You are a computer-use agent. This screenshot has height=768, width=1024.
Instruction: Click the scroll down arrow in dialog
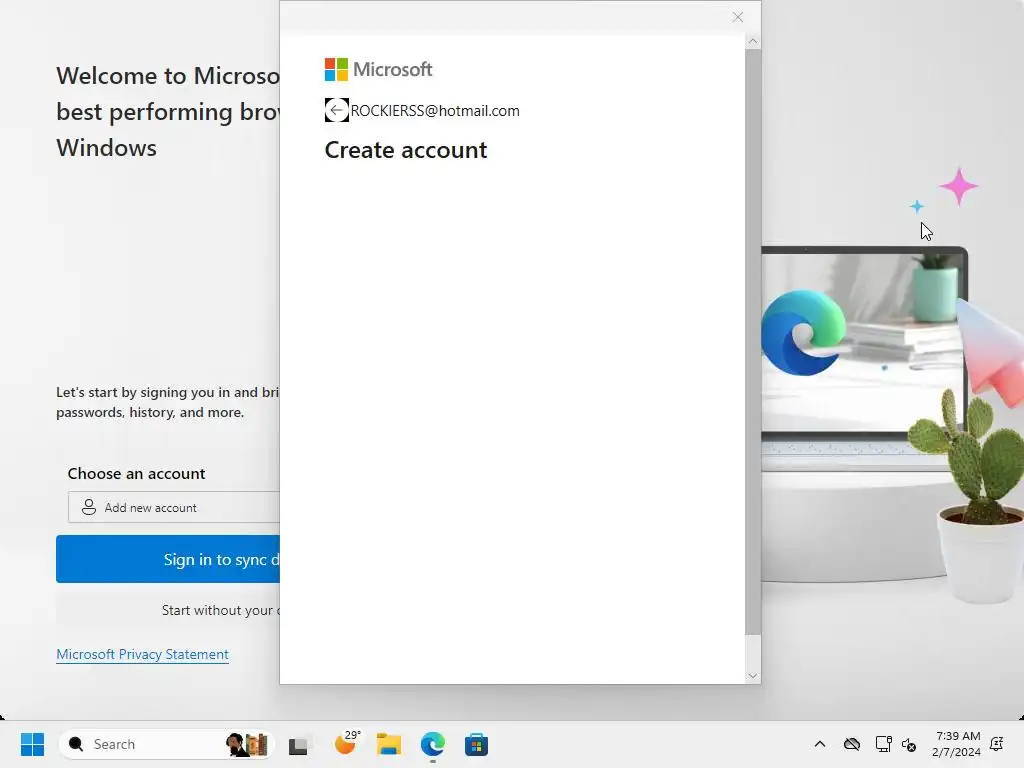point(752,676)
